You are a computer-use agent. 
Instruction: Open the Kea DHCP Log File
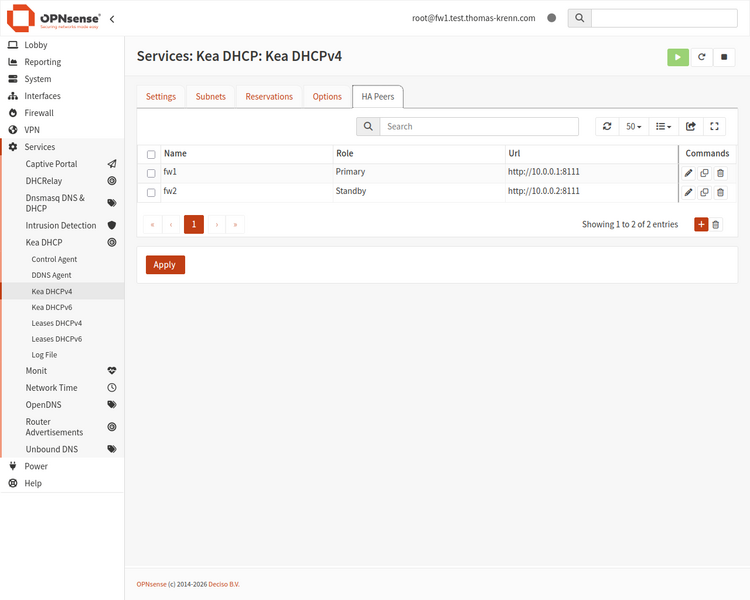point(44,355)
